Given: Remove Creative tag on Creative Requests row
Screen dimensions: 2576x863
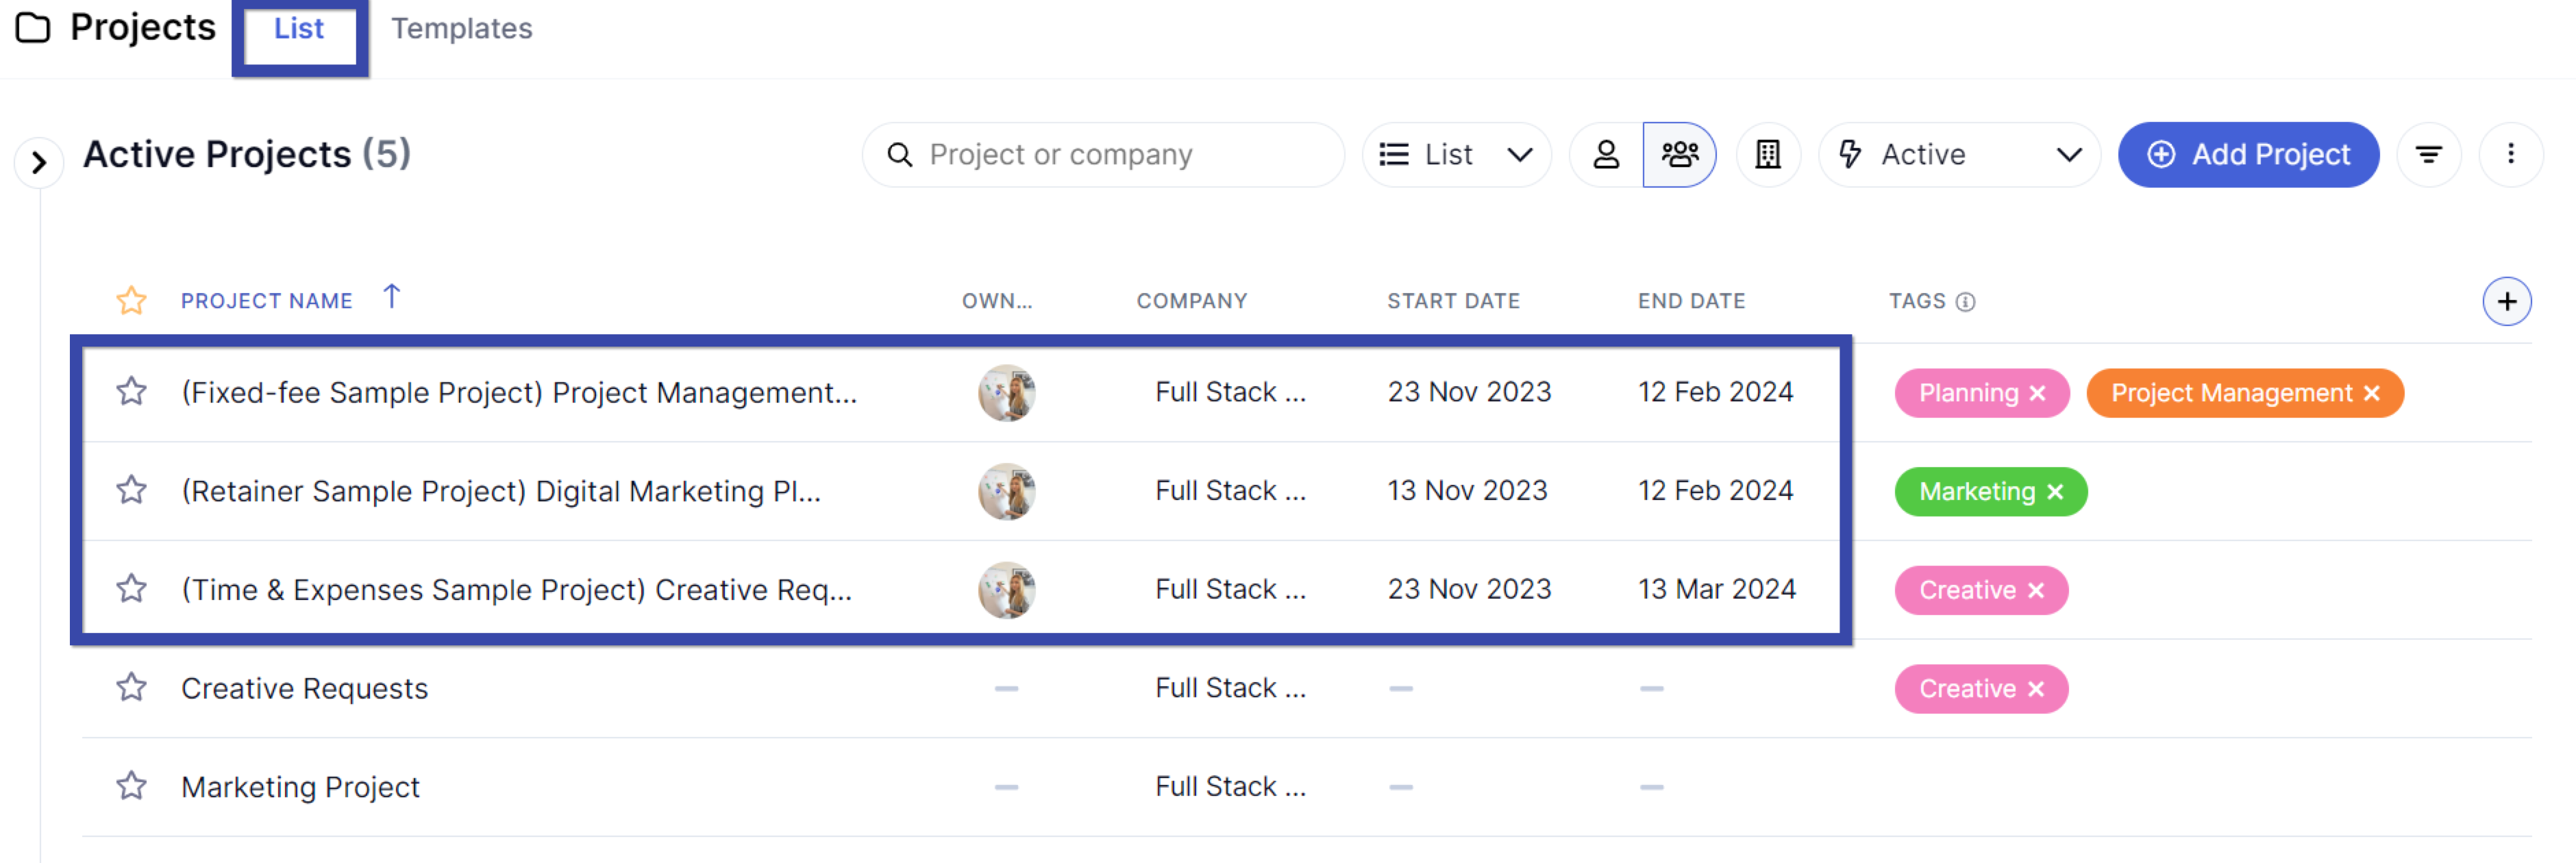Looking at the screenshot, I should click(2036, 690).
